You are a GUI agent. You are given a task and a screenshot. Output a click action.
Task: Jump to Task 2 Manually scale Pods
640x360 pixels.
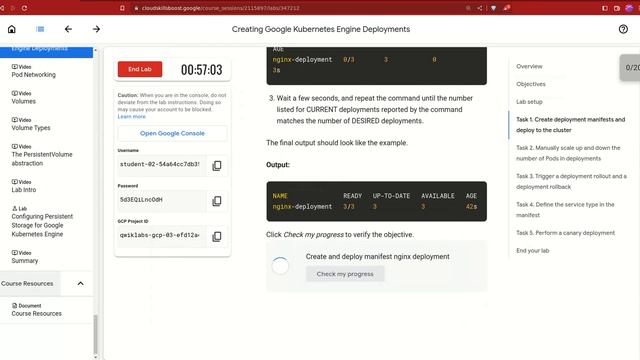point(568,153)
